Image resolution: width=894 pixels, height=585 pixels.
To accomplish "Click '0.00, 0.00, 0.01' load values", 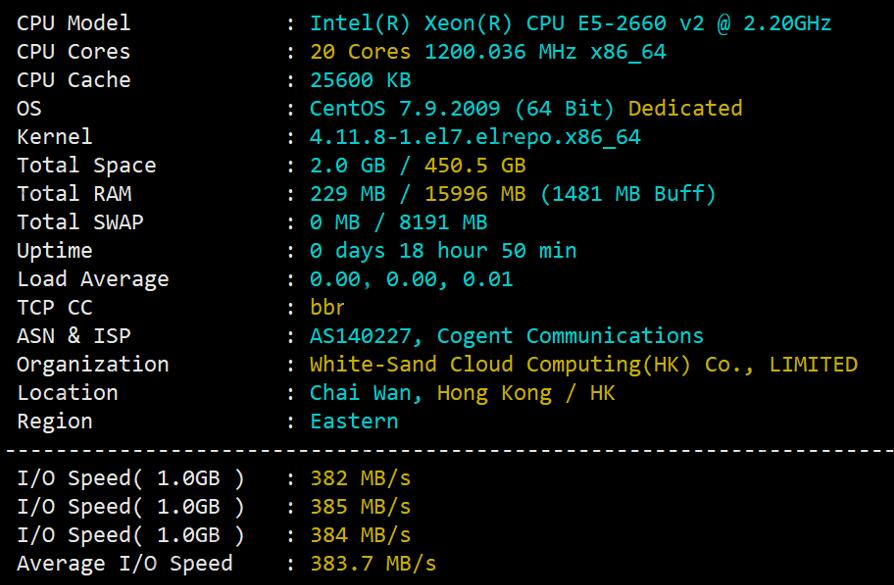I will tap(411, 279).
